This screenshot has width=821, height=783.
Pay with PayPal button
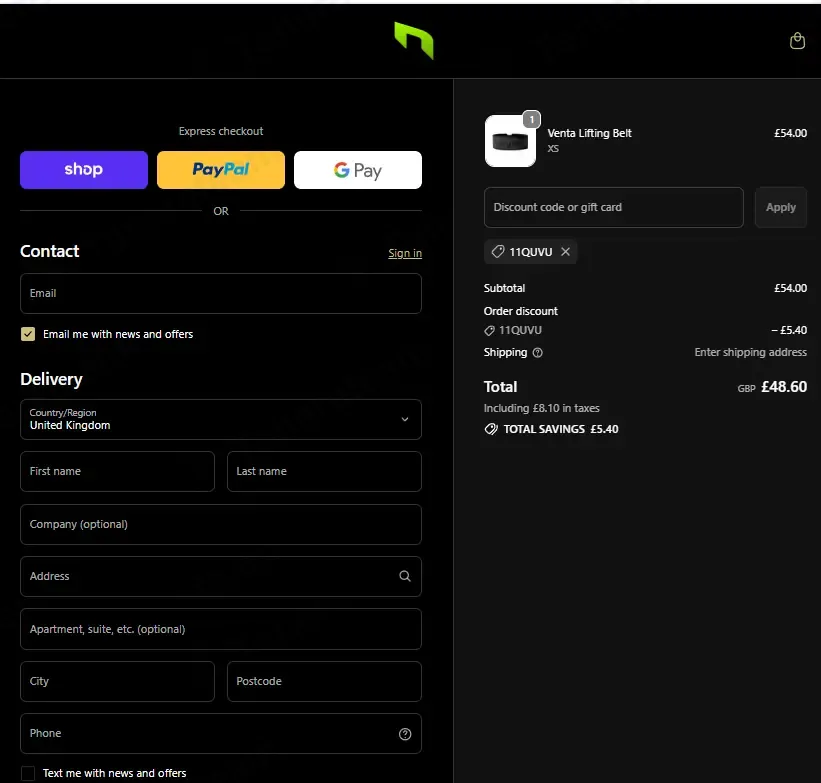coord(221,170)
